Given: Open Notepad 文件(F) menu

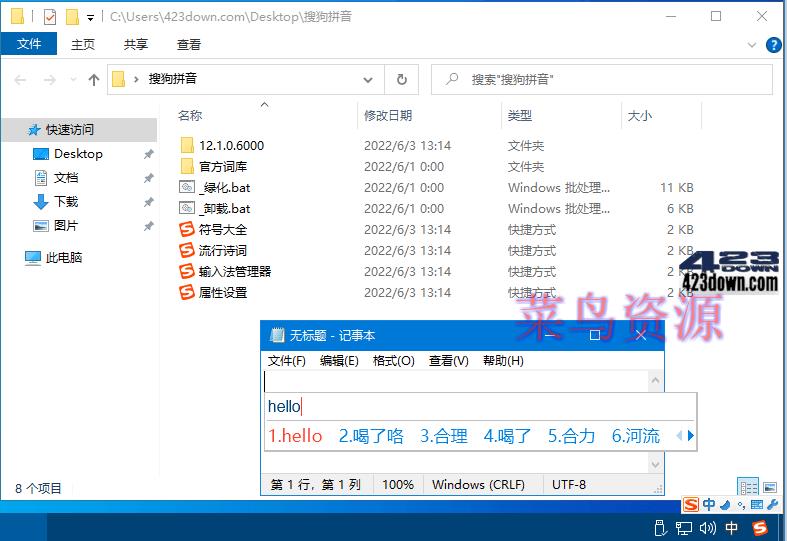Looking at the screenshot, I should [287, 361].
